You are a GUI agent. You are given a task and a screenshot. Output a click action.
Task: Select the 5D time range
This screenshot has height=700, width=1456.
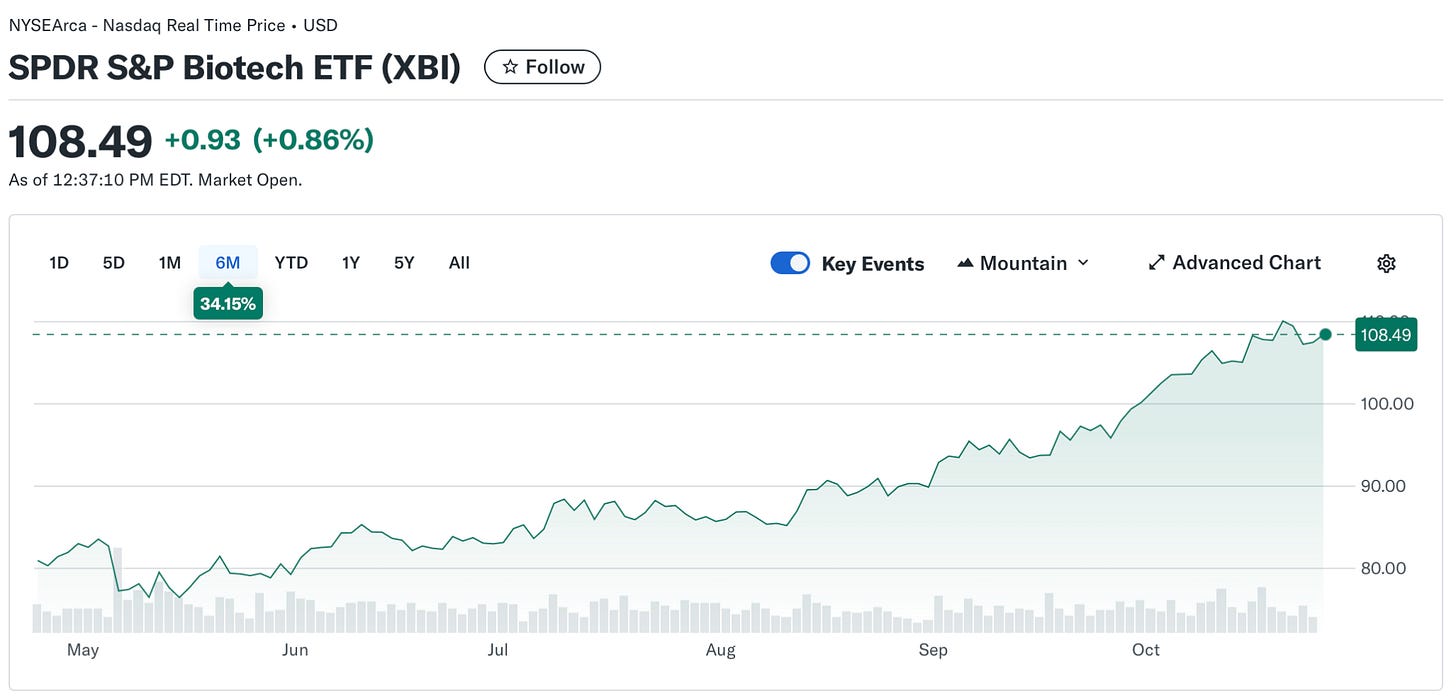[x=113, y=263]
